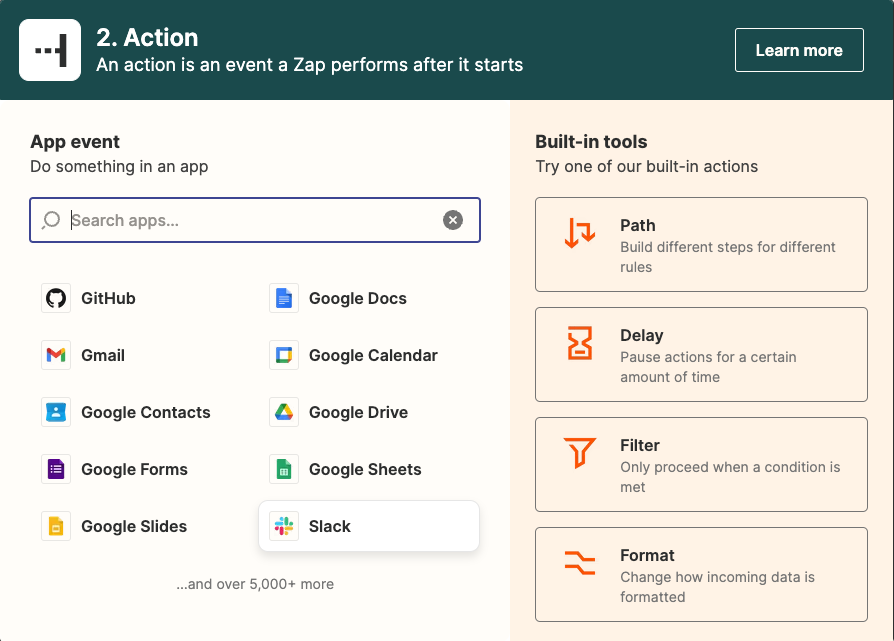This screenshot has height=641, width=894.
Task: Choose the Format built-in tool card
Action: pos(701,575)
